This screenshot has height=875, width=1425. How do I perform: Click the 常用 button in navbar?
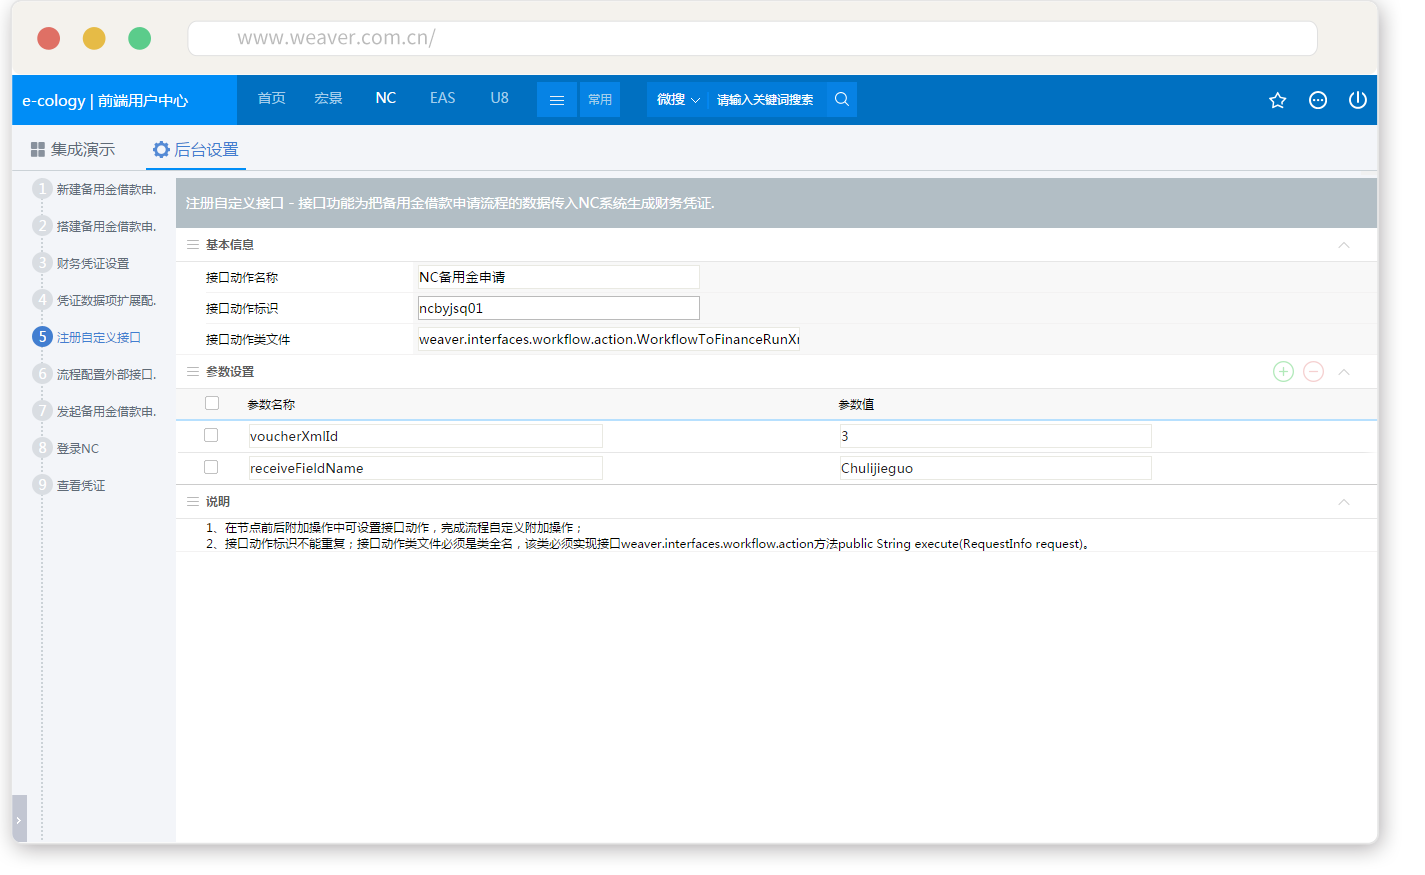tap(600, 100)
